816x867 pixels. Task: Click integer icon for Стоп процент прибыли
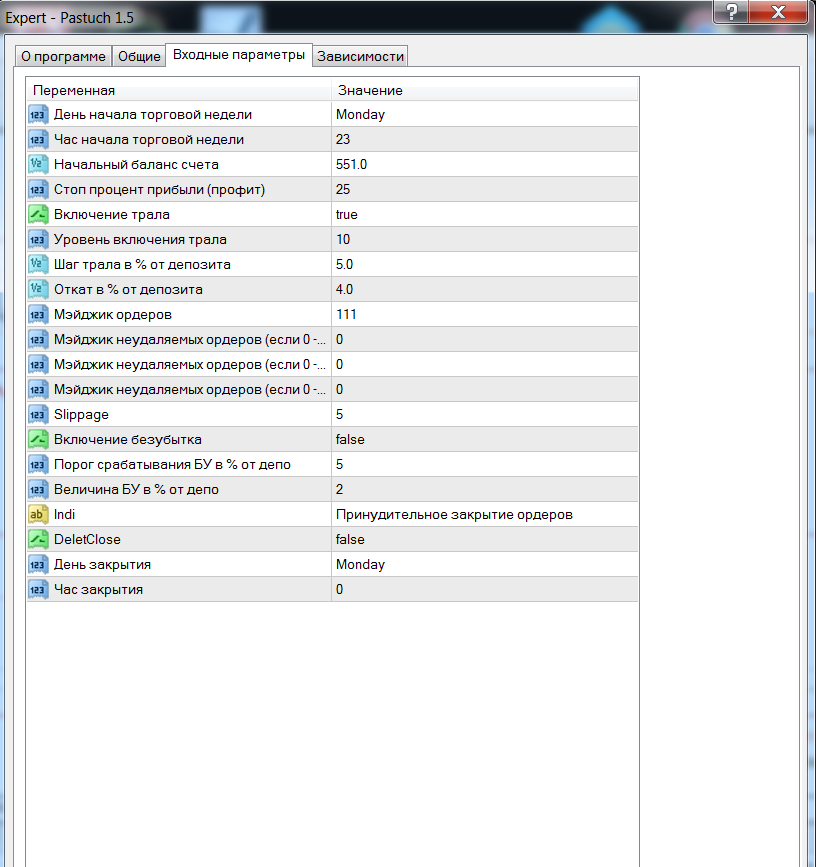(38, 190)
